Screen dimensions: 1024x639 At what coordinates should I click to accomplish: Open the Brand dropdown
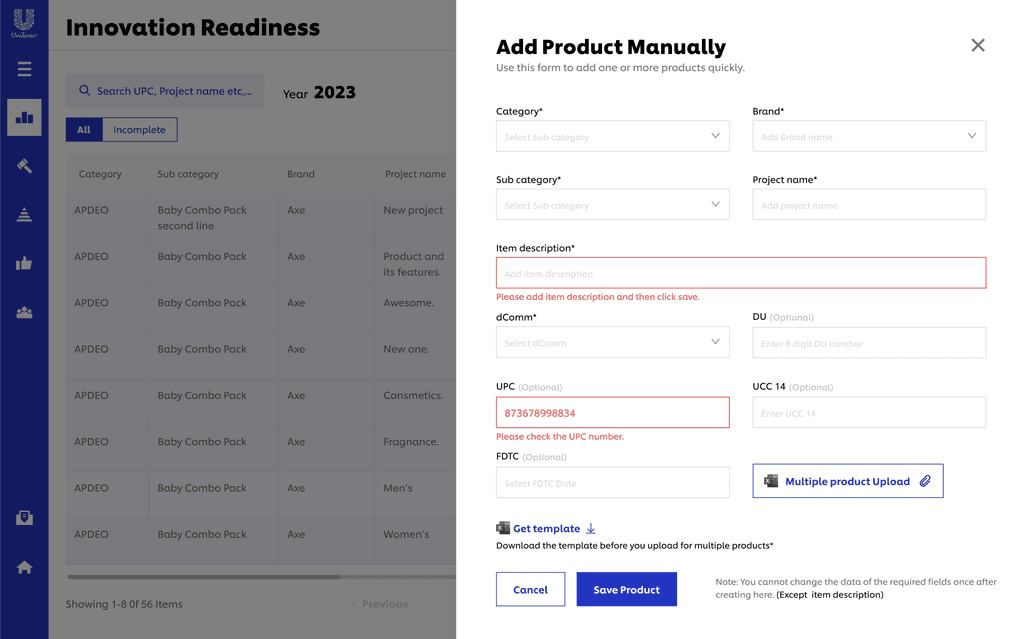(869, 137)
